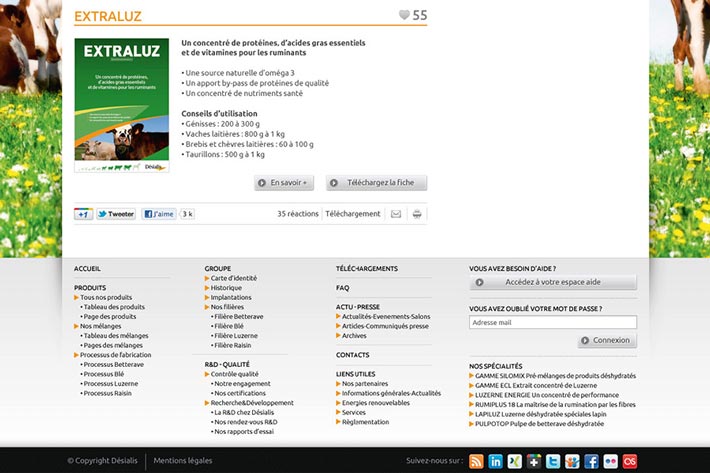Open the 35 réactions link

pos(297,214)
